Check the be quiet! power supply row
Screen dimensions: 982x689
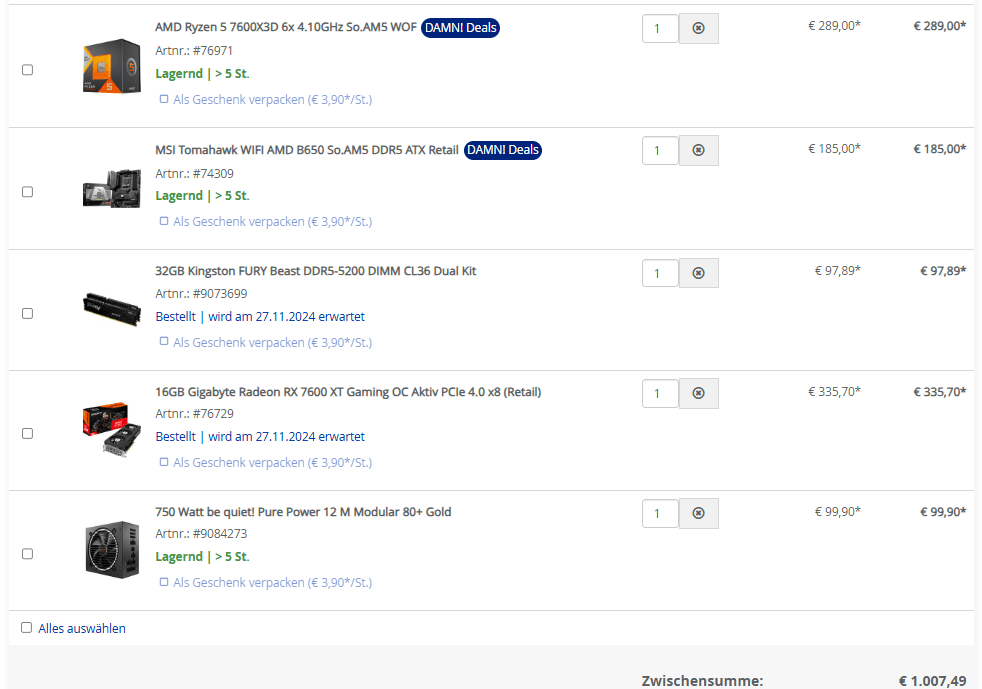coord(28,554)
